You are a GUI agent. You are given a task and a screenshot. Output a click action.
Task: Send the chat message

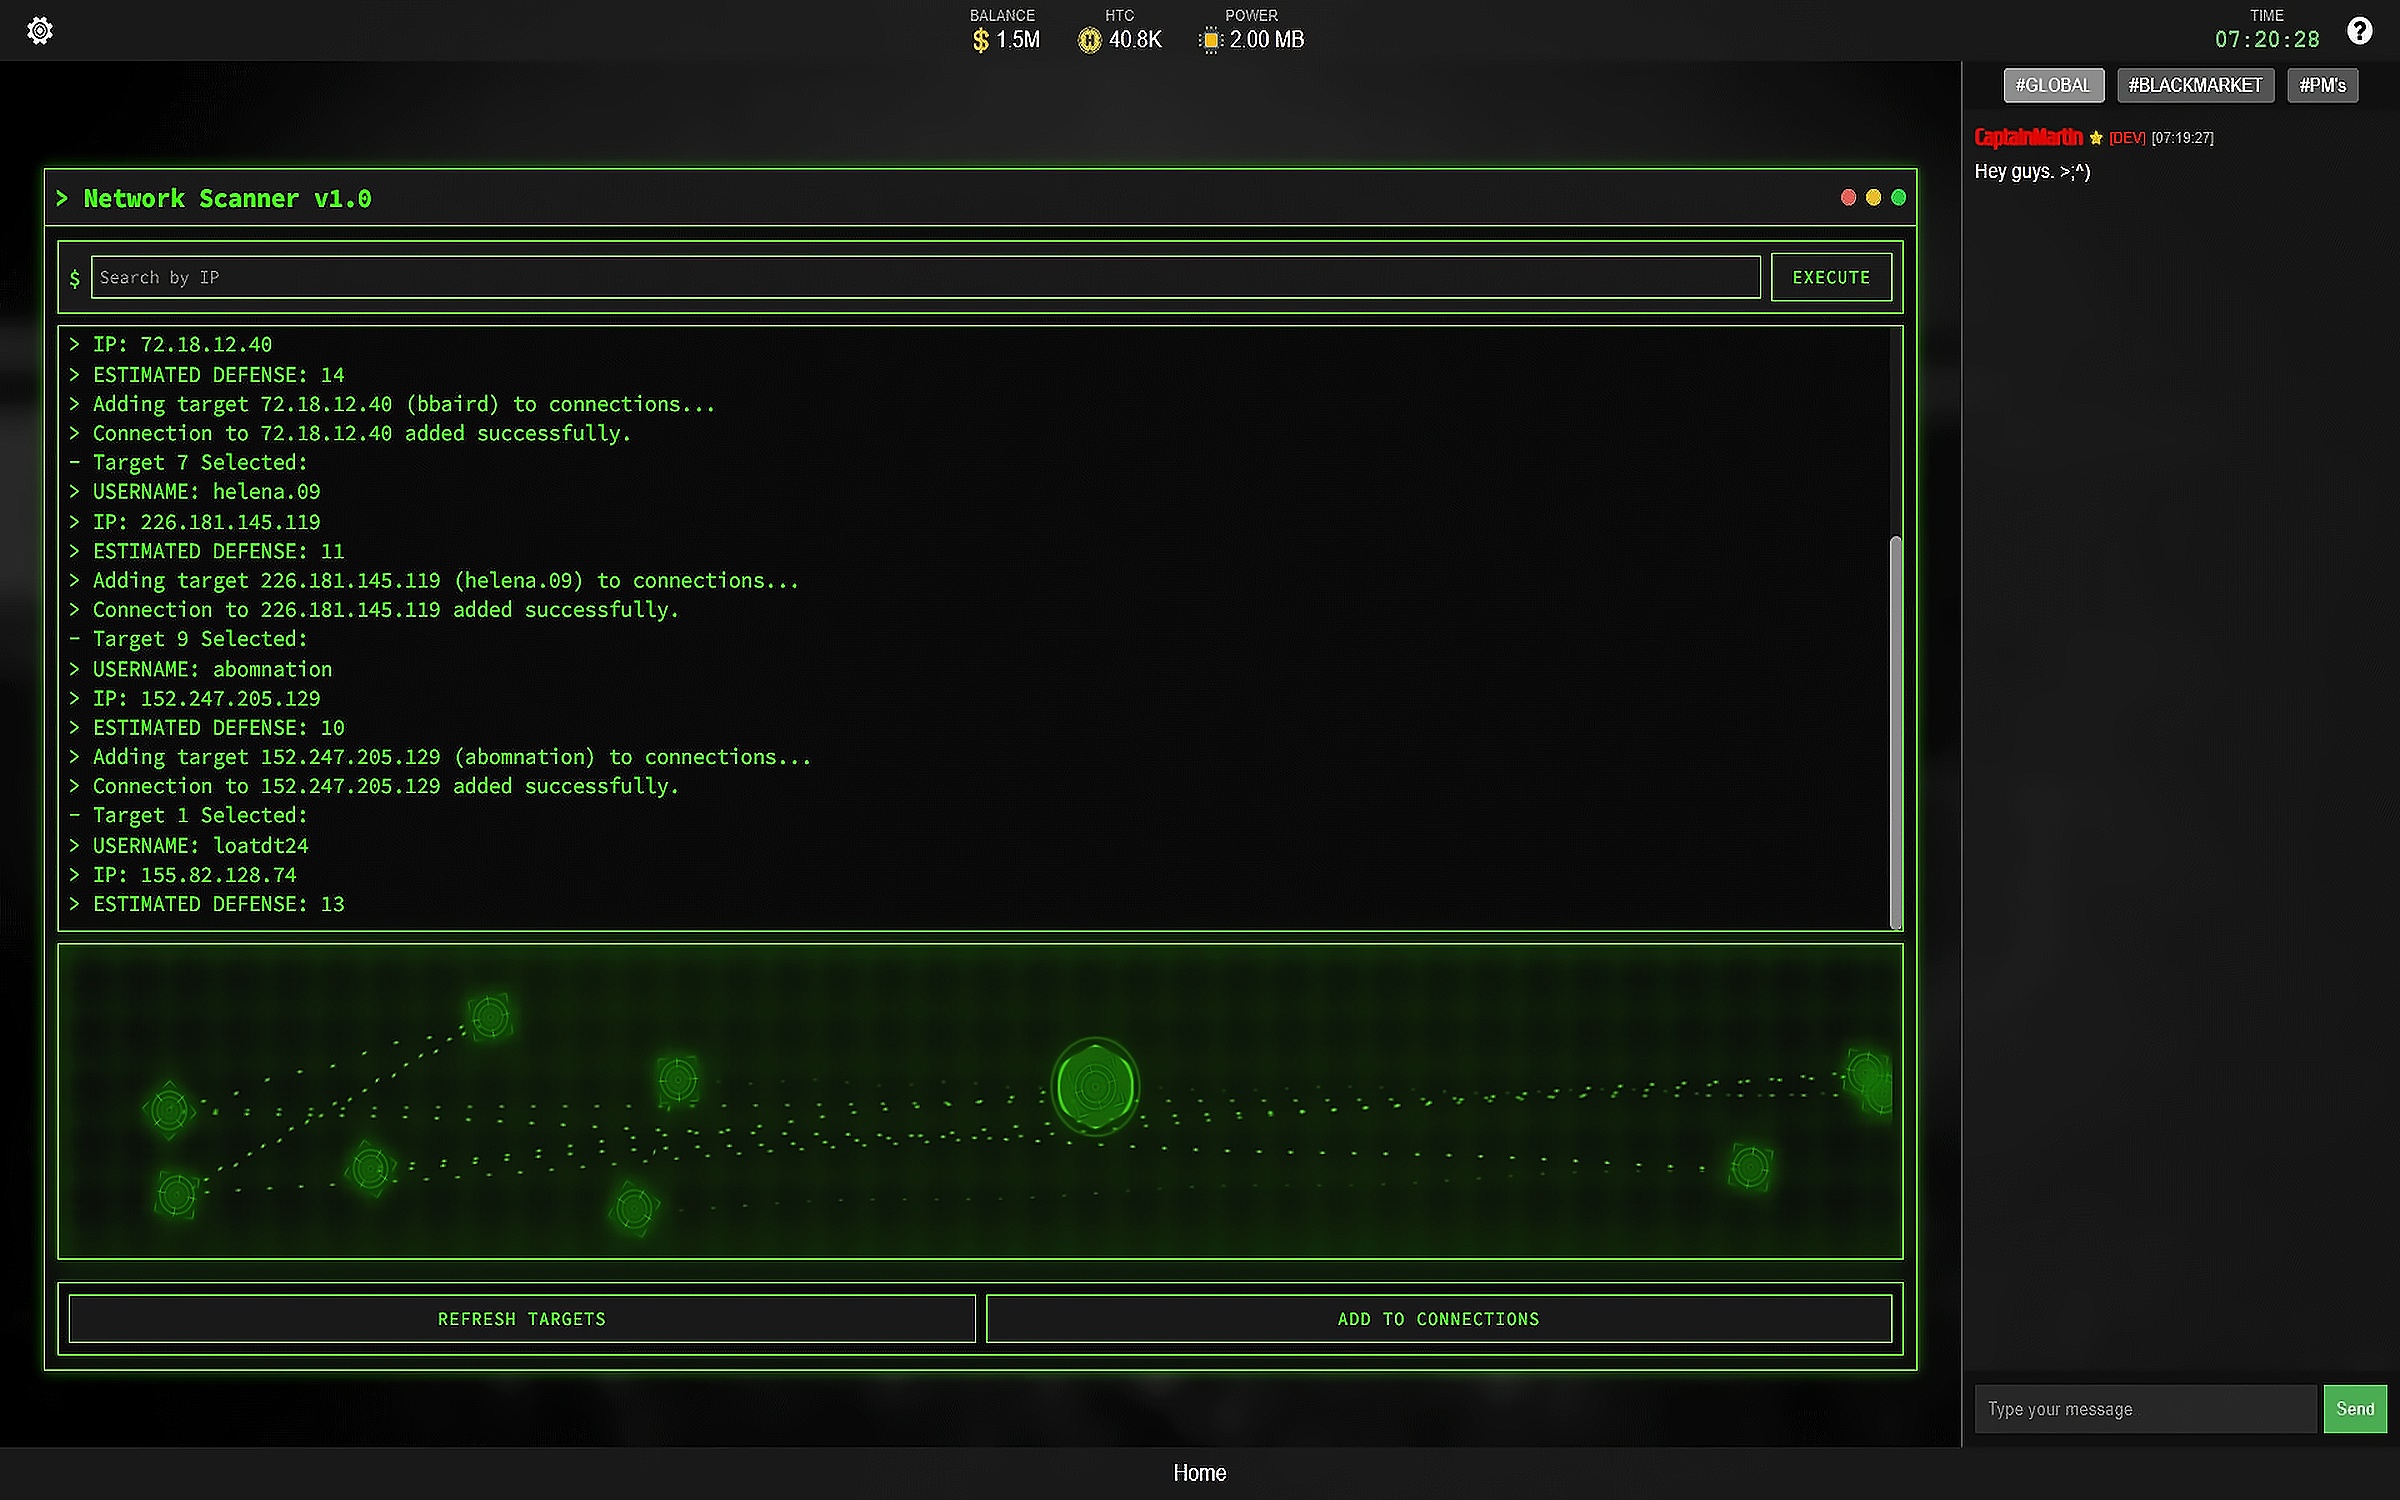(2354, 1409)
